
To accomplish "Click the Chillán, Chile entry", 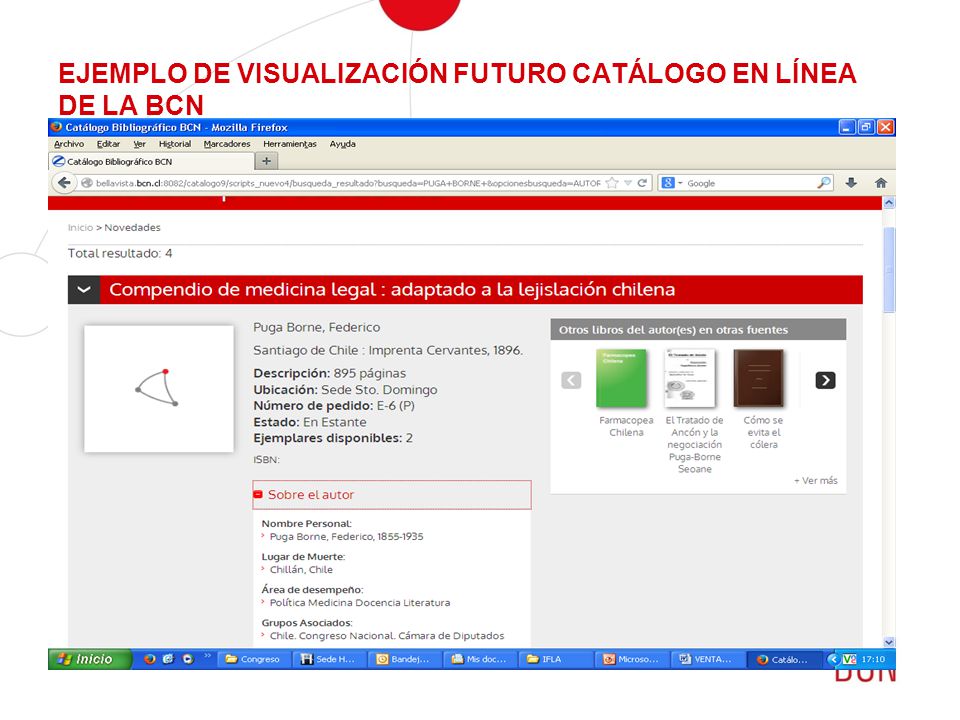I will pos(301,569).
